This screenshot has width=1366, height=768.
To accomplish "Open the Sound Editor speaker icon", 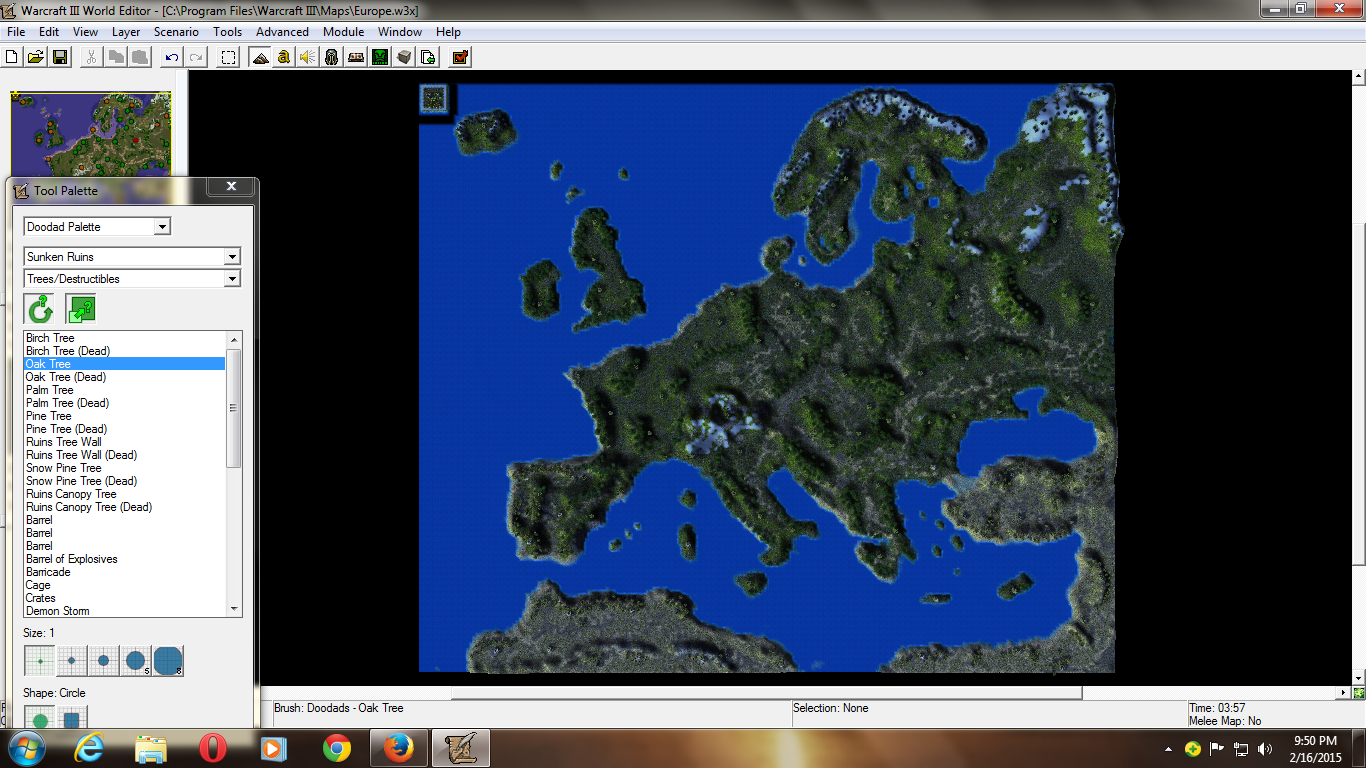I will [308, 57].
